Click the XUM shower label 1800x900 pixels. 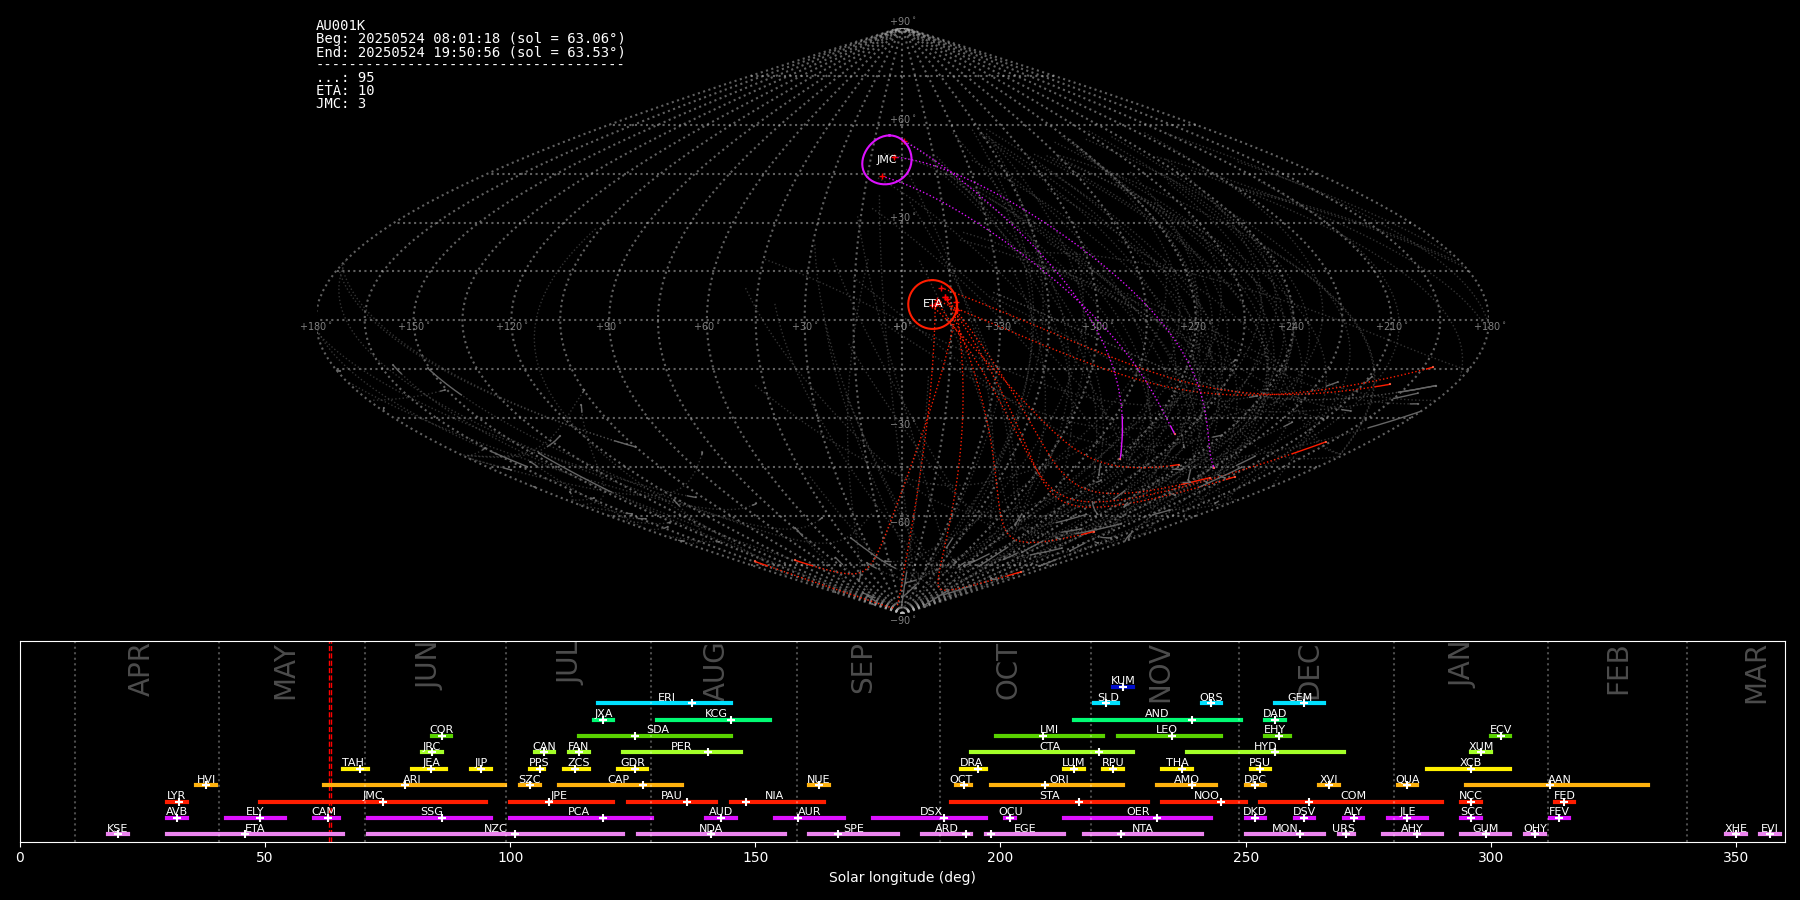click(x=1481, y=747)
